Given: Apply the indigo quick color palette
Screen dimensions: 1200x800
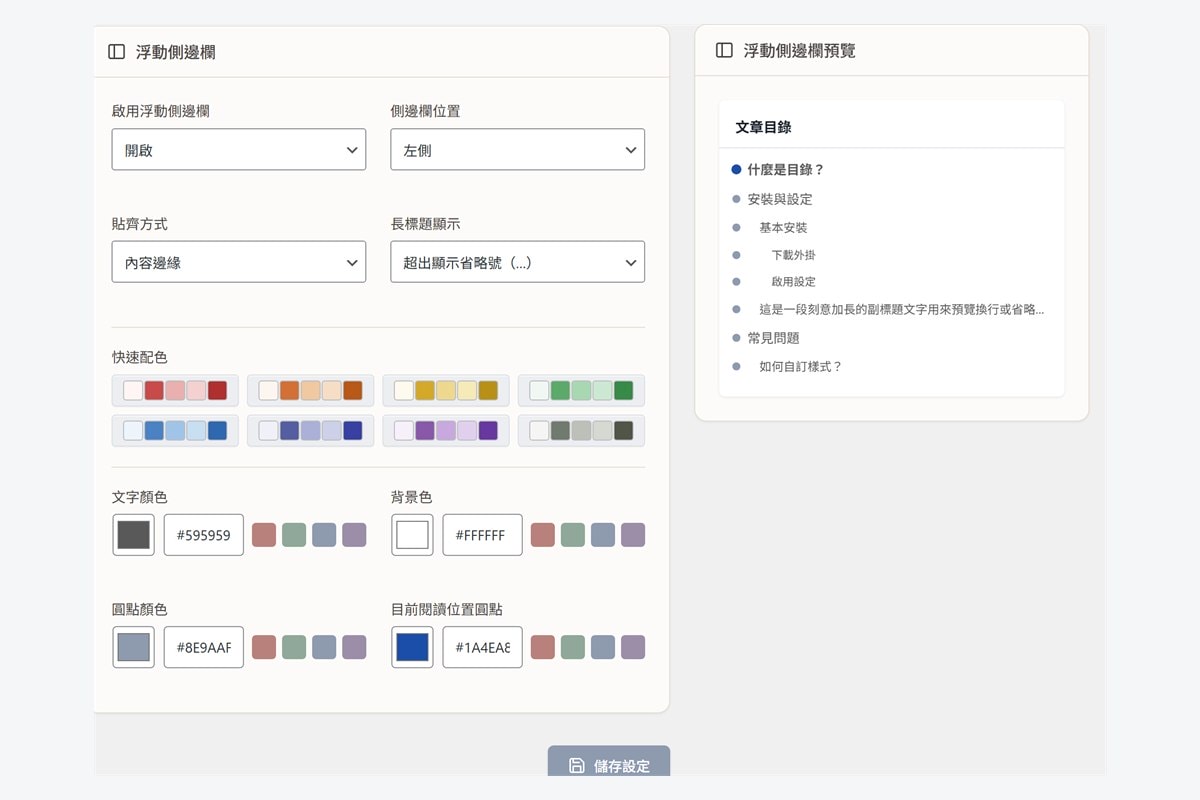Looking at the screenshot, I should click(x=310, y=430).
